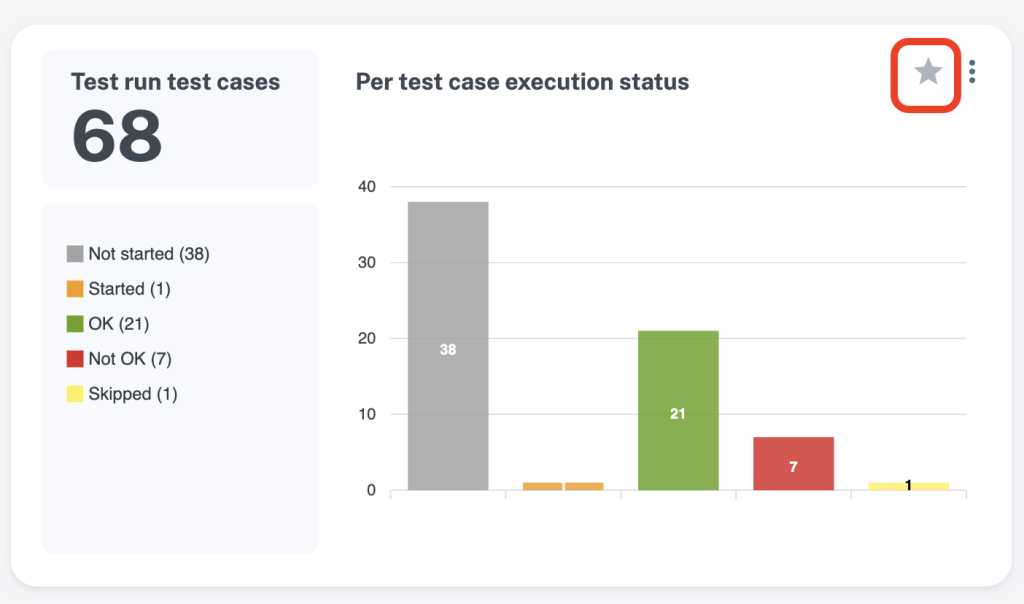
Task: Select the Not OK (7) legend label
Action: [x=130, y=358]
